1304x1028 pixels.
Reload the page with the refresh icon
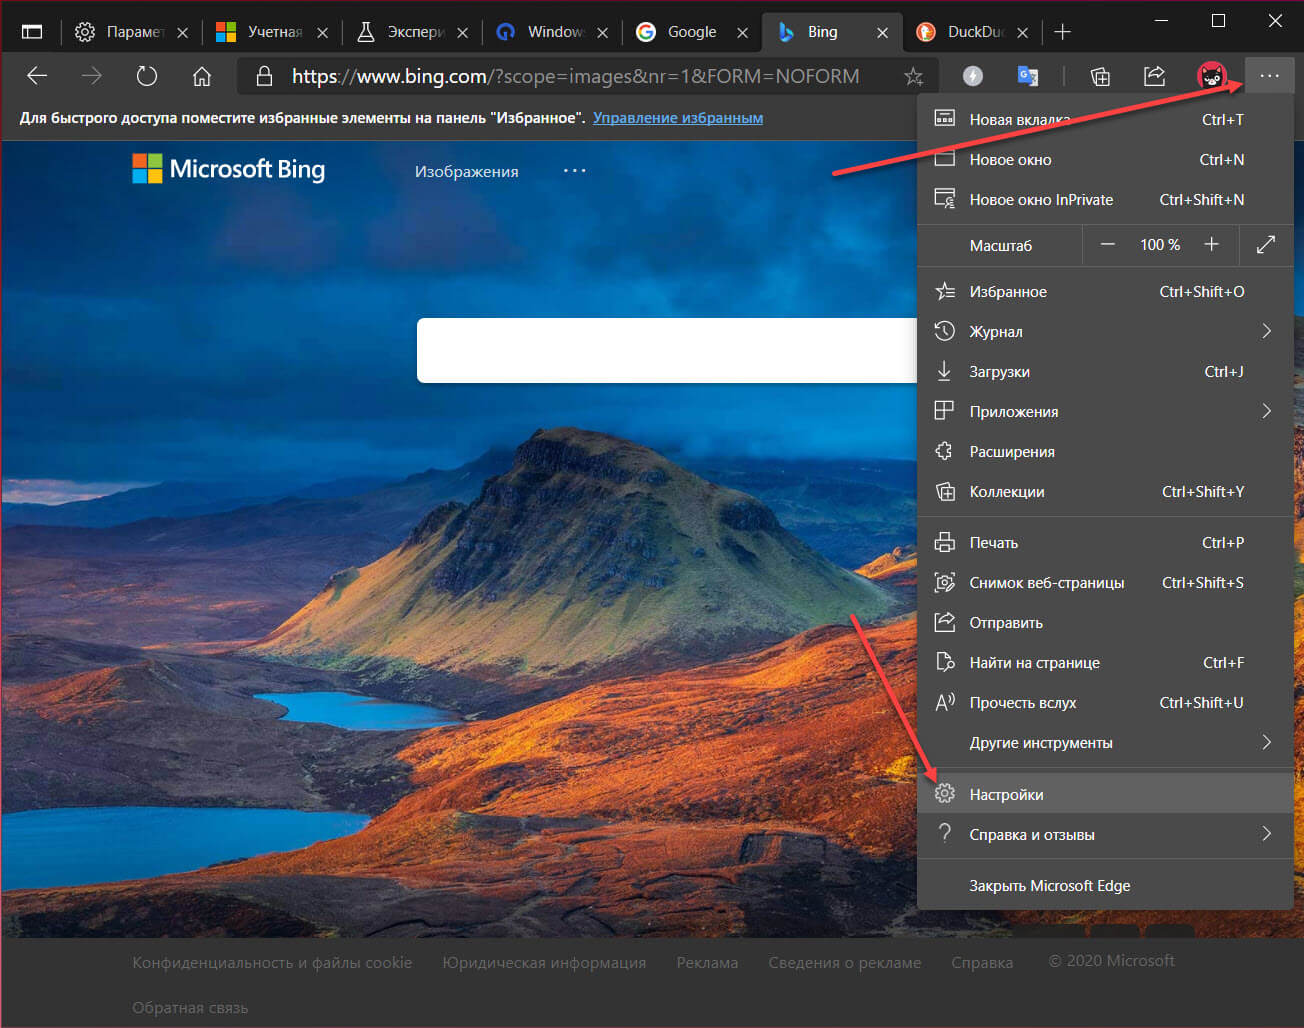(147, 76)
